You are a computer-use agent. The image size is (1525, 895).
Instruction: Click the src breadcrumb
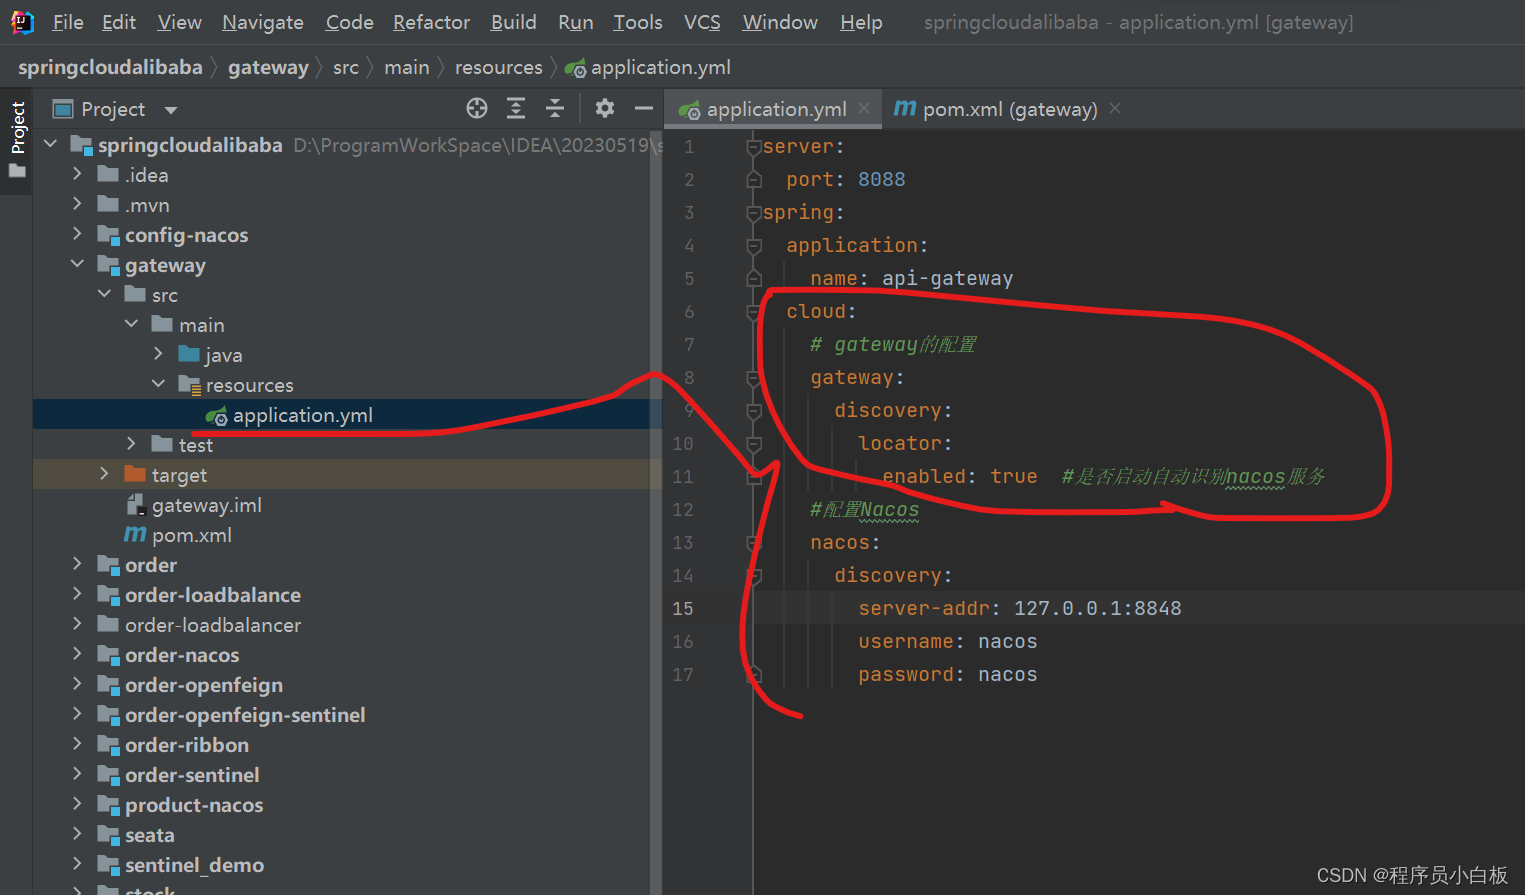pyautogui.click(x=345, y=67)
